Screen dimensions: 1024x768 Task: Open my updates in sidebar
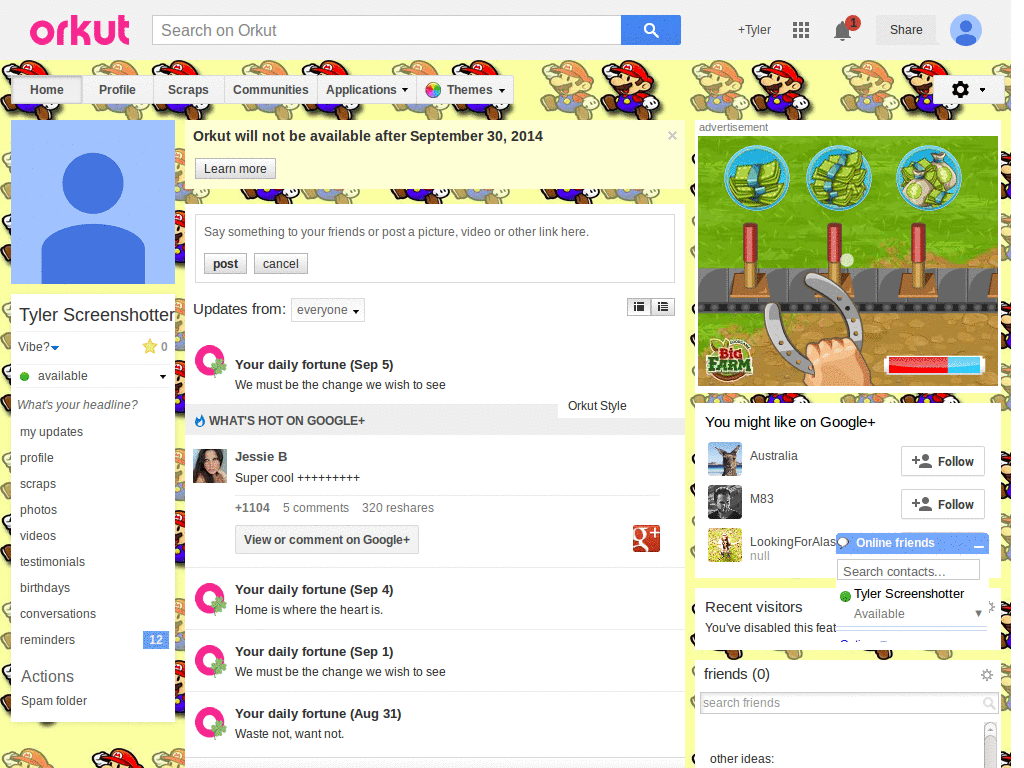click(52, 432)
